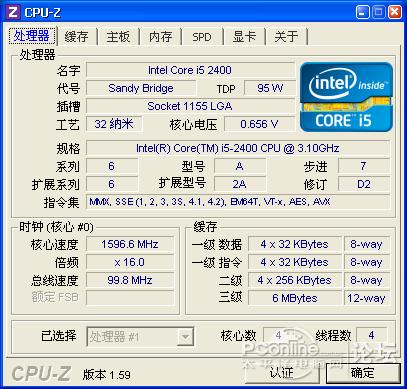407x389 pixels.
Task: Click the processor name field Intel Core i5 2400
Action: click(x=190, y=70)
